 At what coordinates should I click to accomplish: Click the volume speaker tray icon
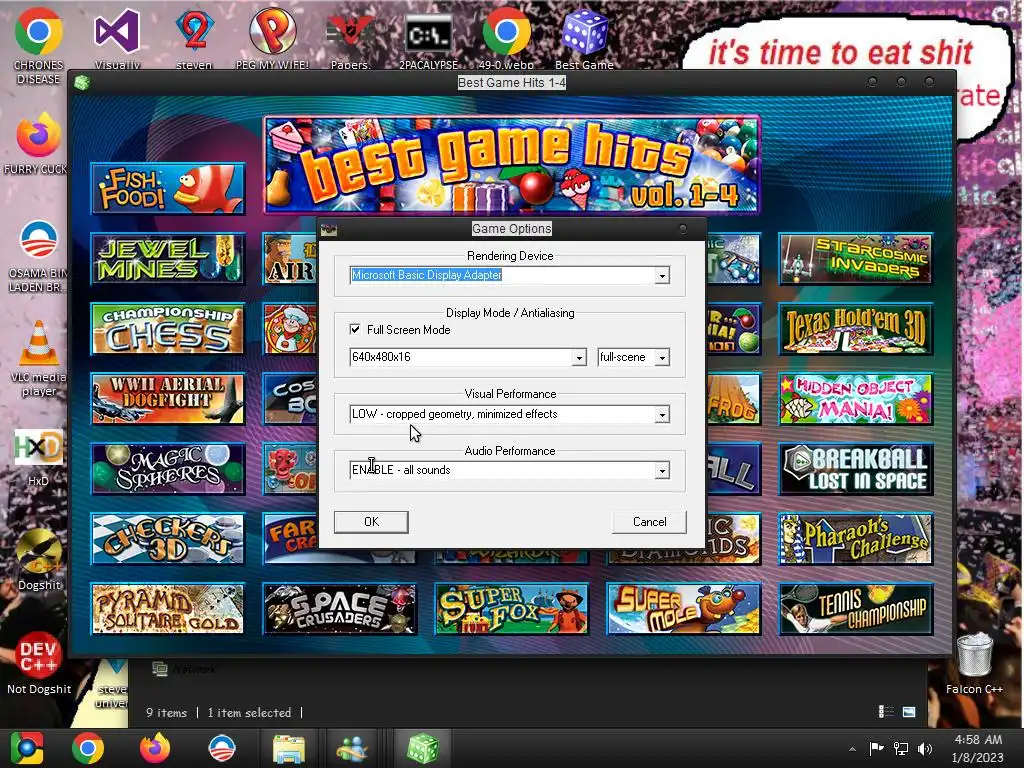pyautogui.click(x=924, y=748)
